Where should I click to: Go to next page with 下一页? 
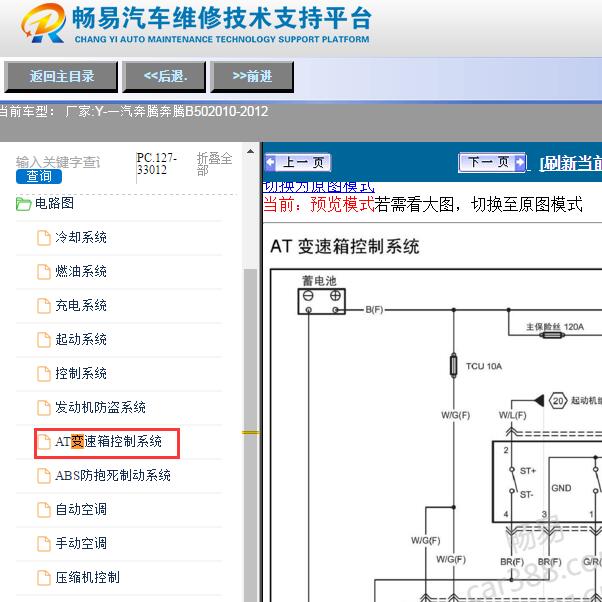coord(492,162)
